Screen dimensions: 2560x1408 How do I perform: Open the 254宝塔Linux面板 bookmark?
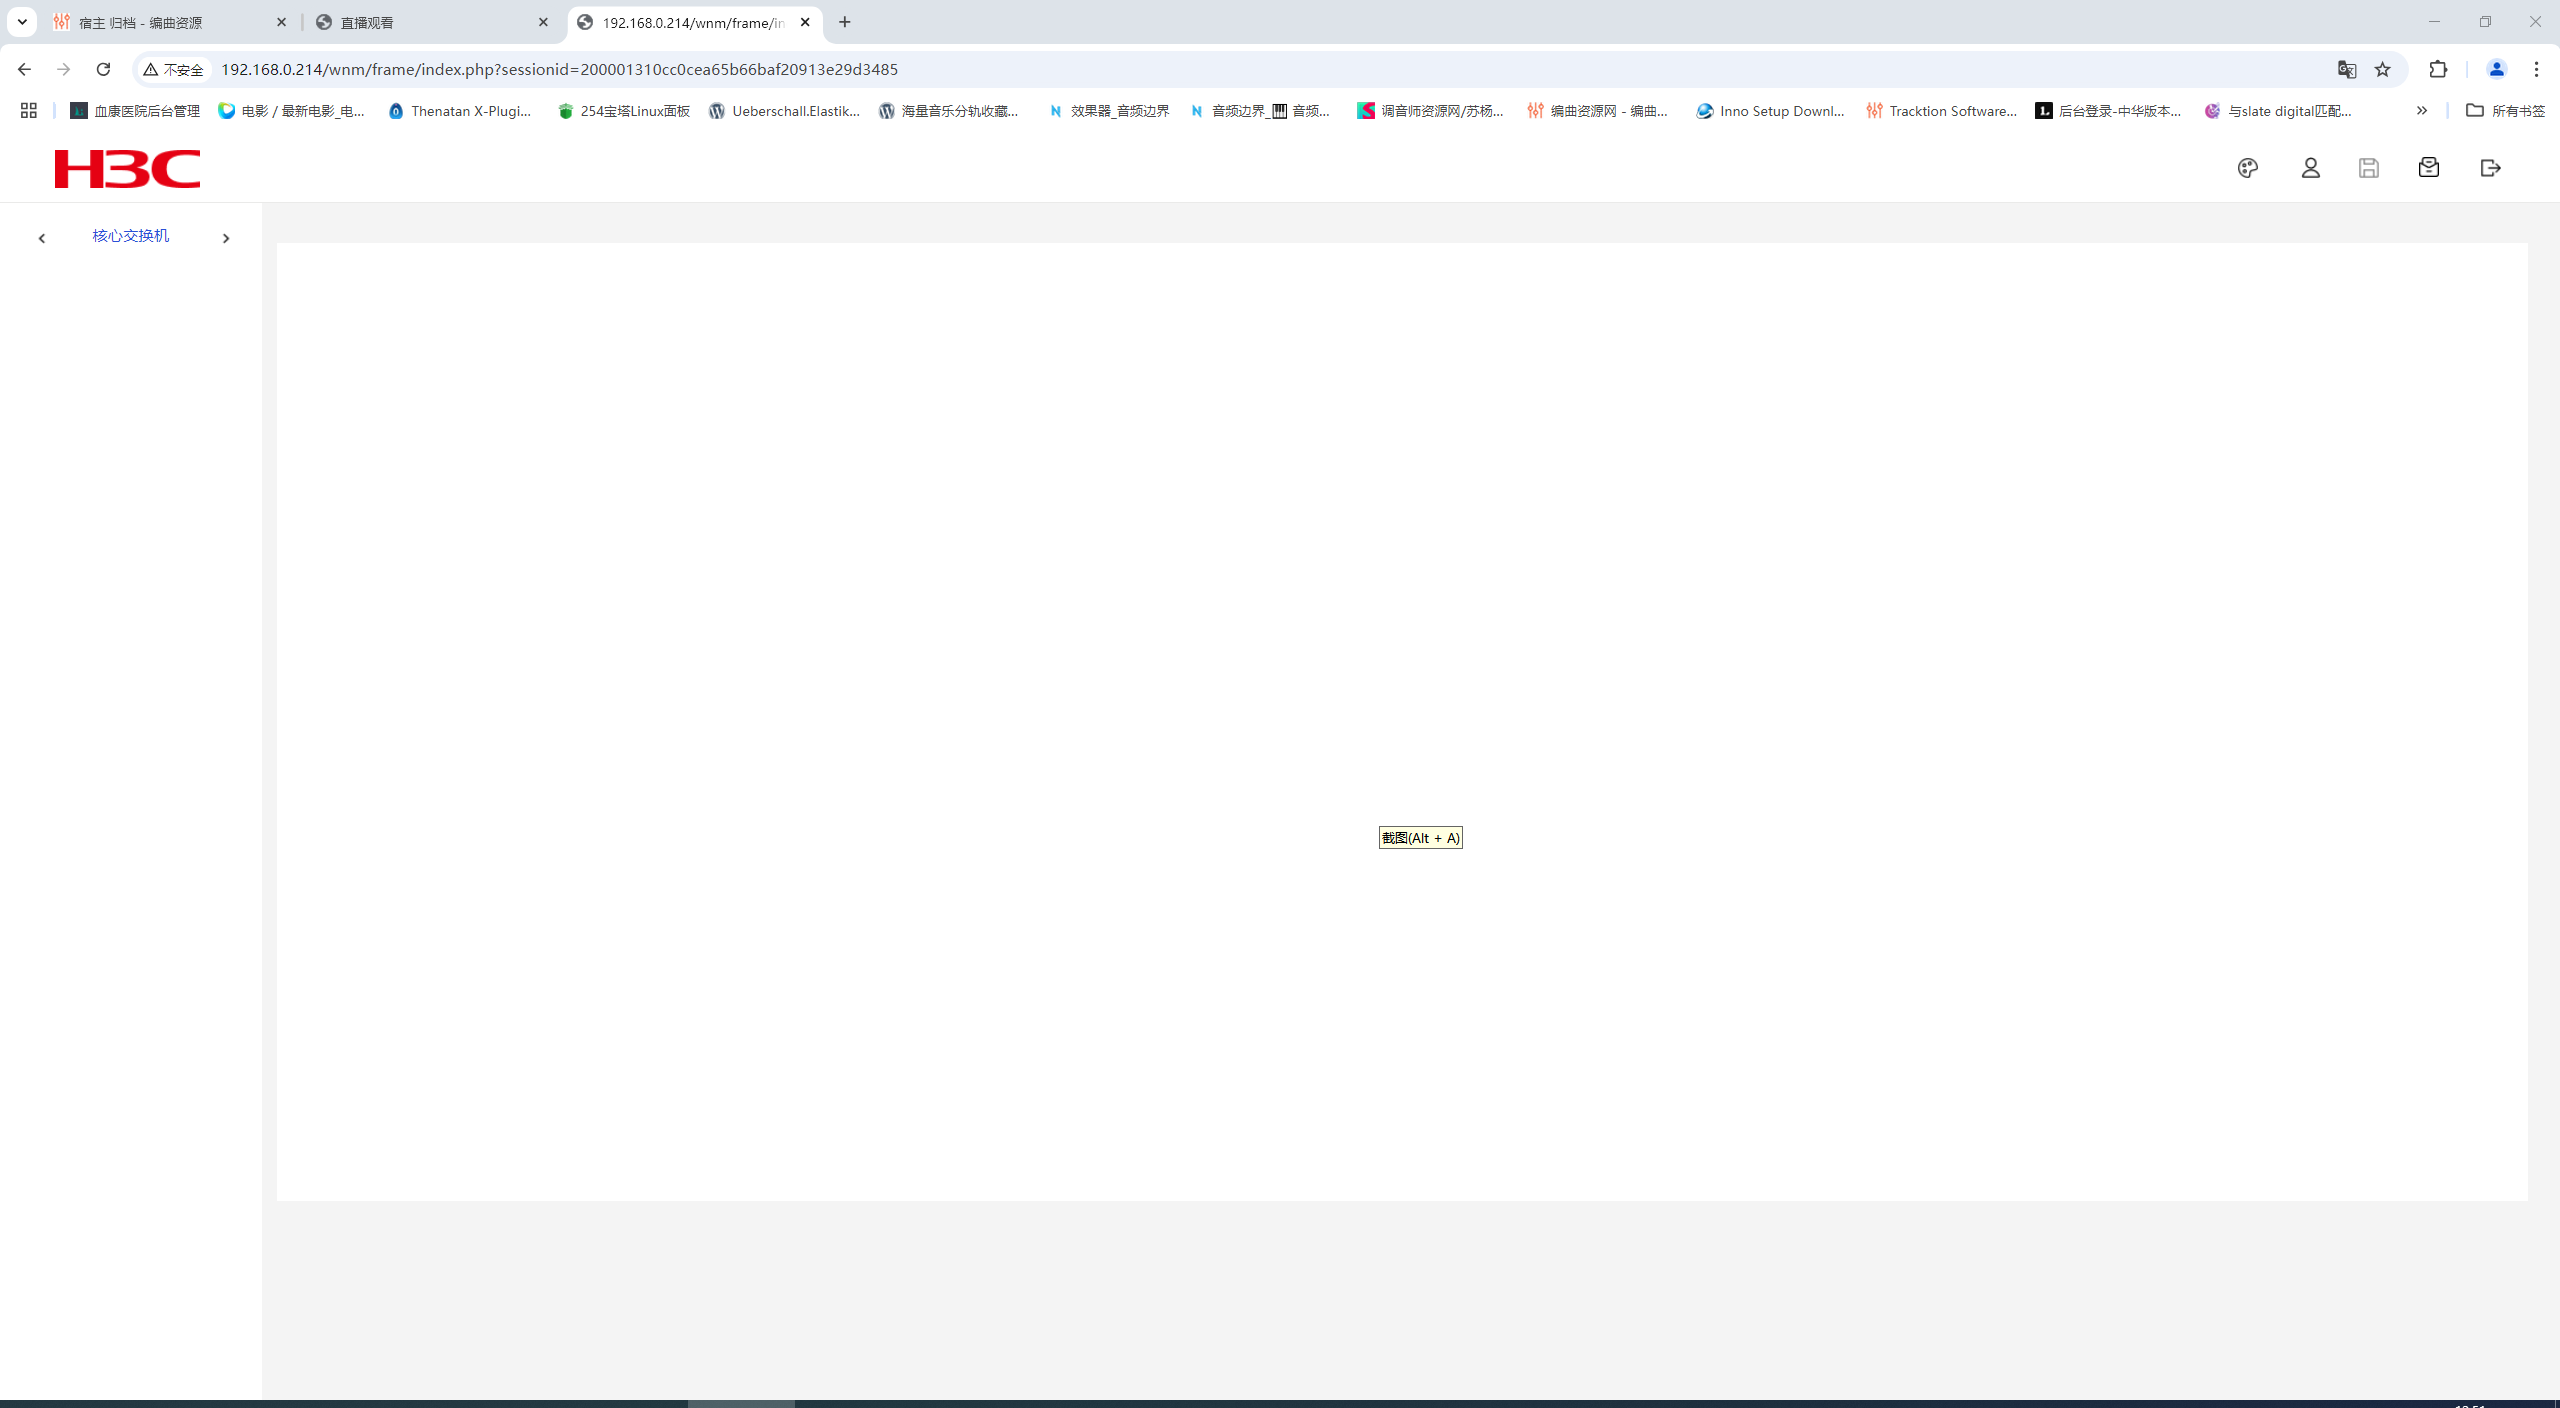coord(624,111)
